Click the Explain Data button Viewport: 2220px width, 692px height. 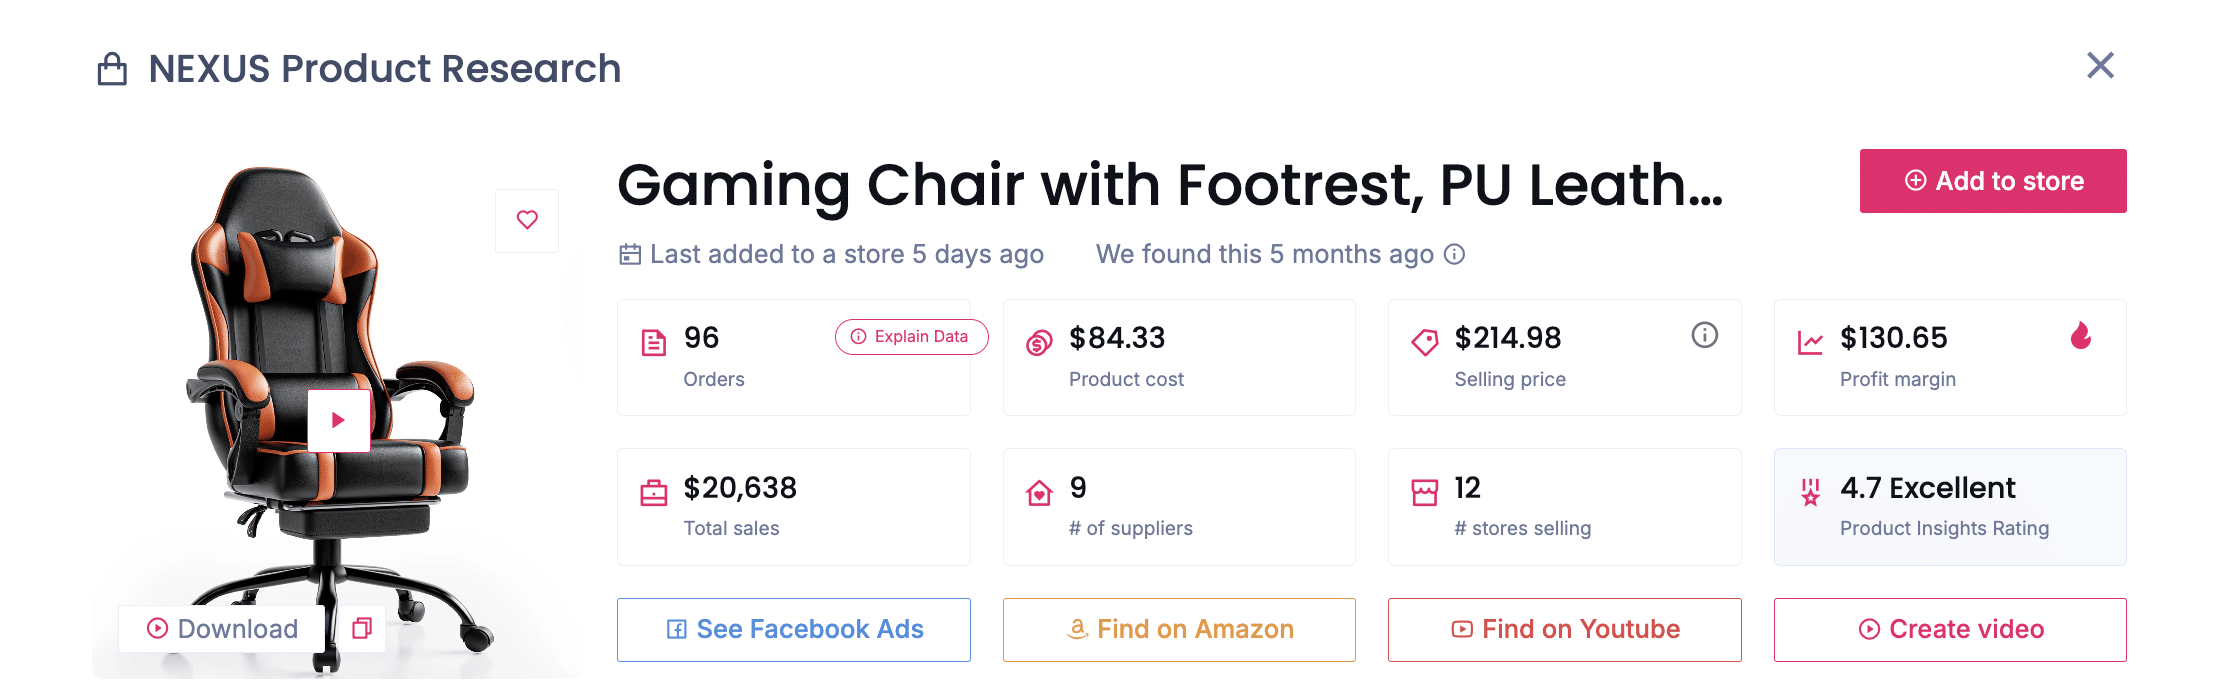[911, 337]
